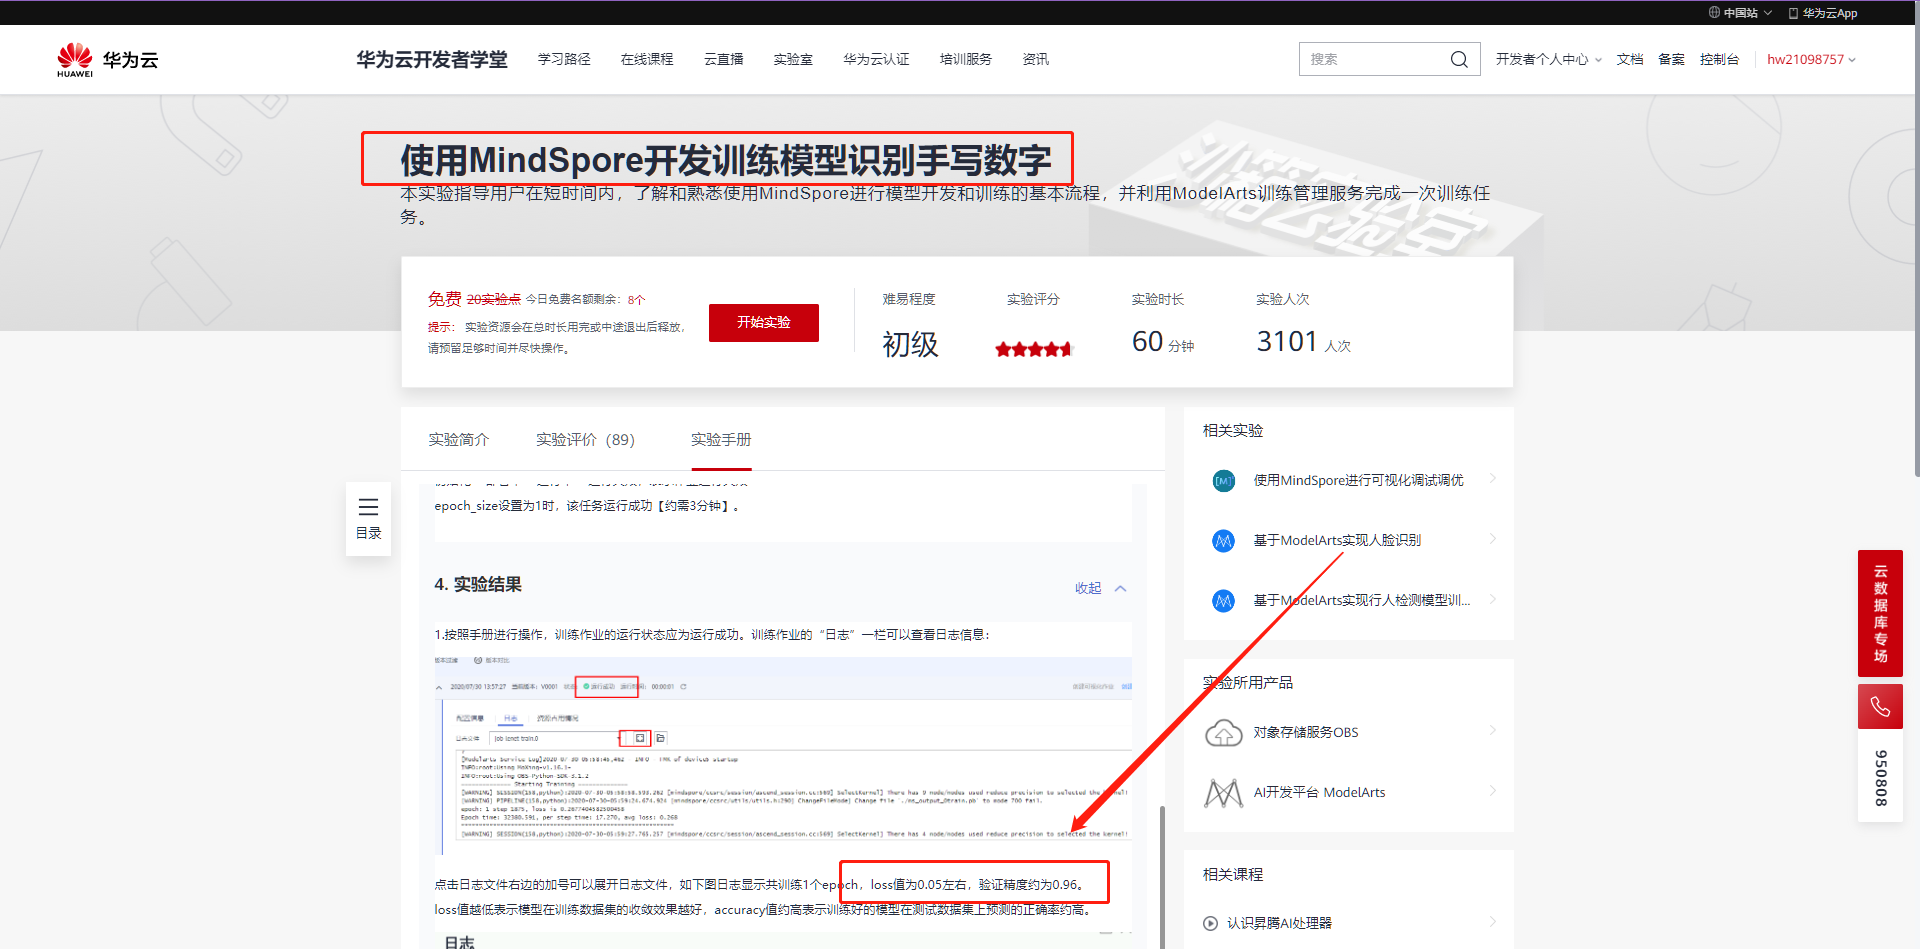Open 基于ModelArts实现人脸识别 experiment link
This screenshot has width=1920, height=949.
pos(1337,541)
